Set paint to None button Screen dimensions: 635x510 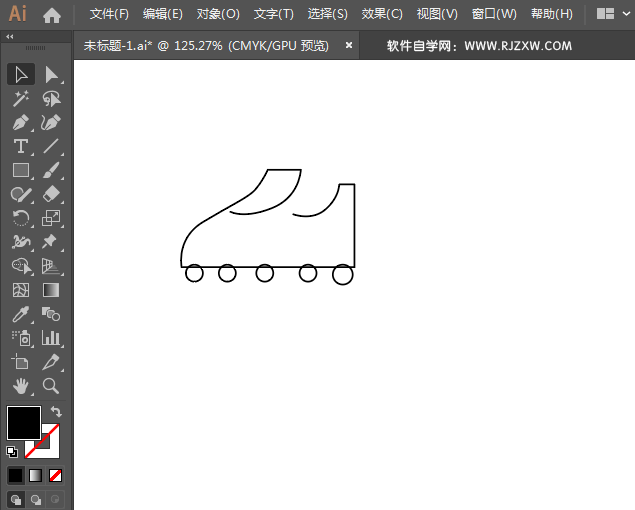click(55, 475)
